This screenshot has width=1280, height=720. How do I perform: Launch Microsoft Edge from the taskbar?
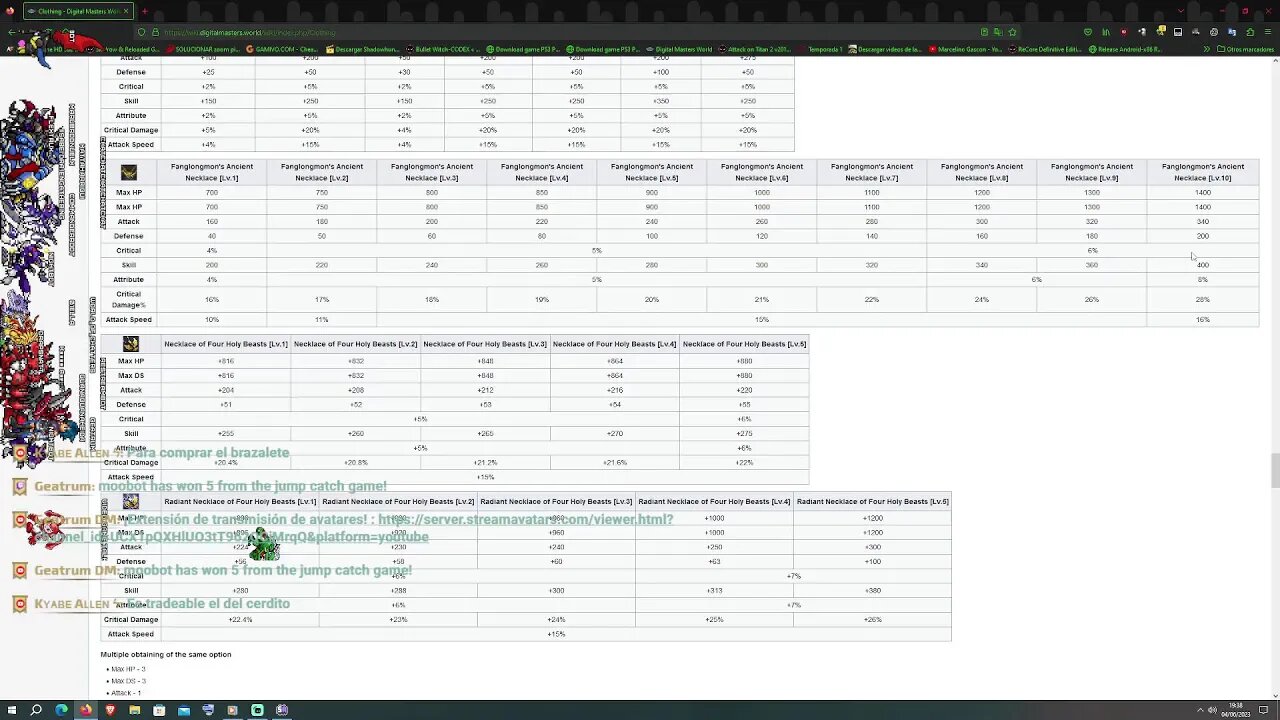pos(61,710)
